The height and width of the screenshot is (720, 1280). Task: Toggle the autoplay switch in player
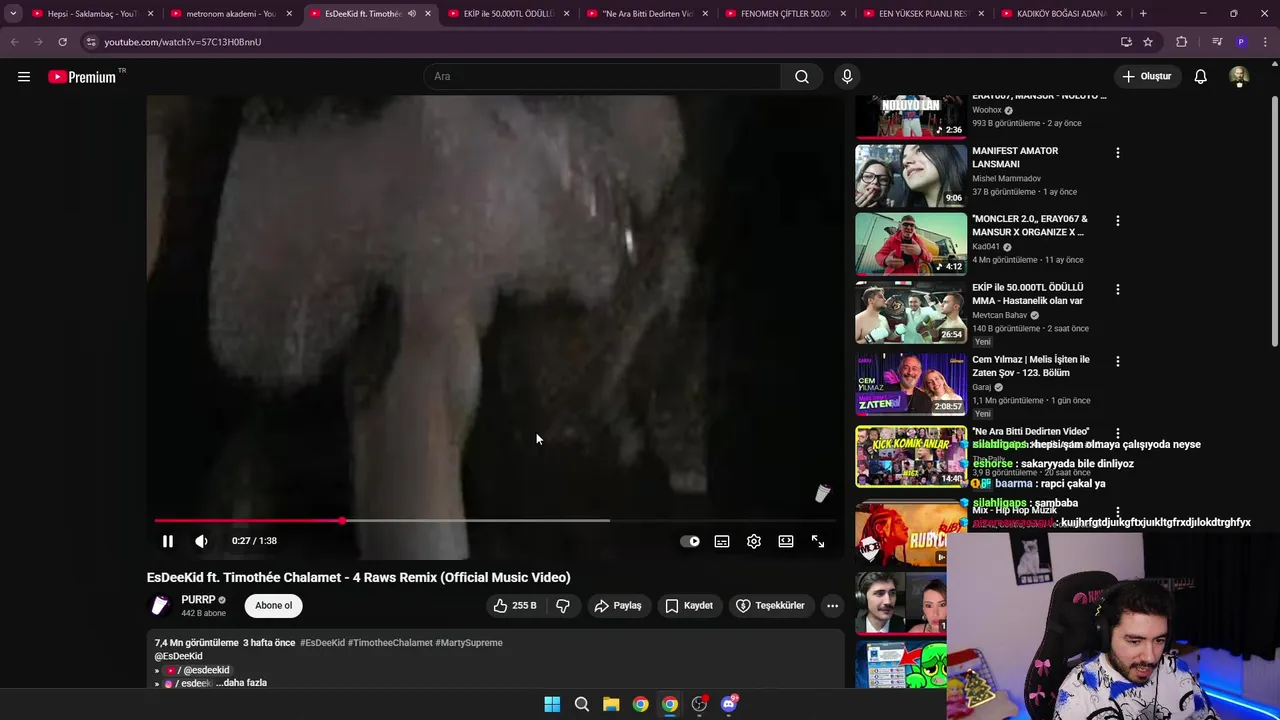(x=690, y=541)
